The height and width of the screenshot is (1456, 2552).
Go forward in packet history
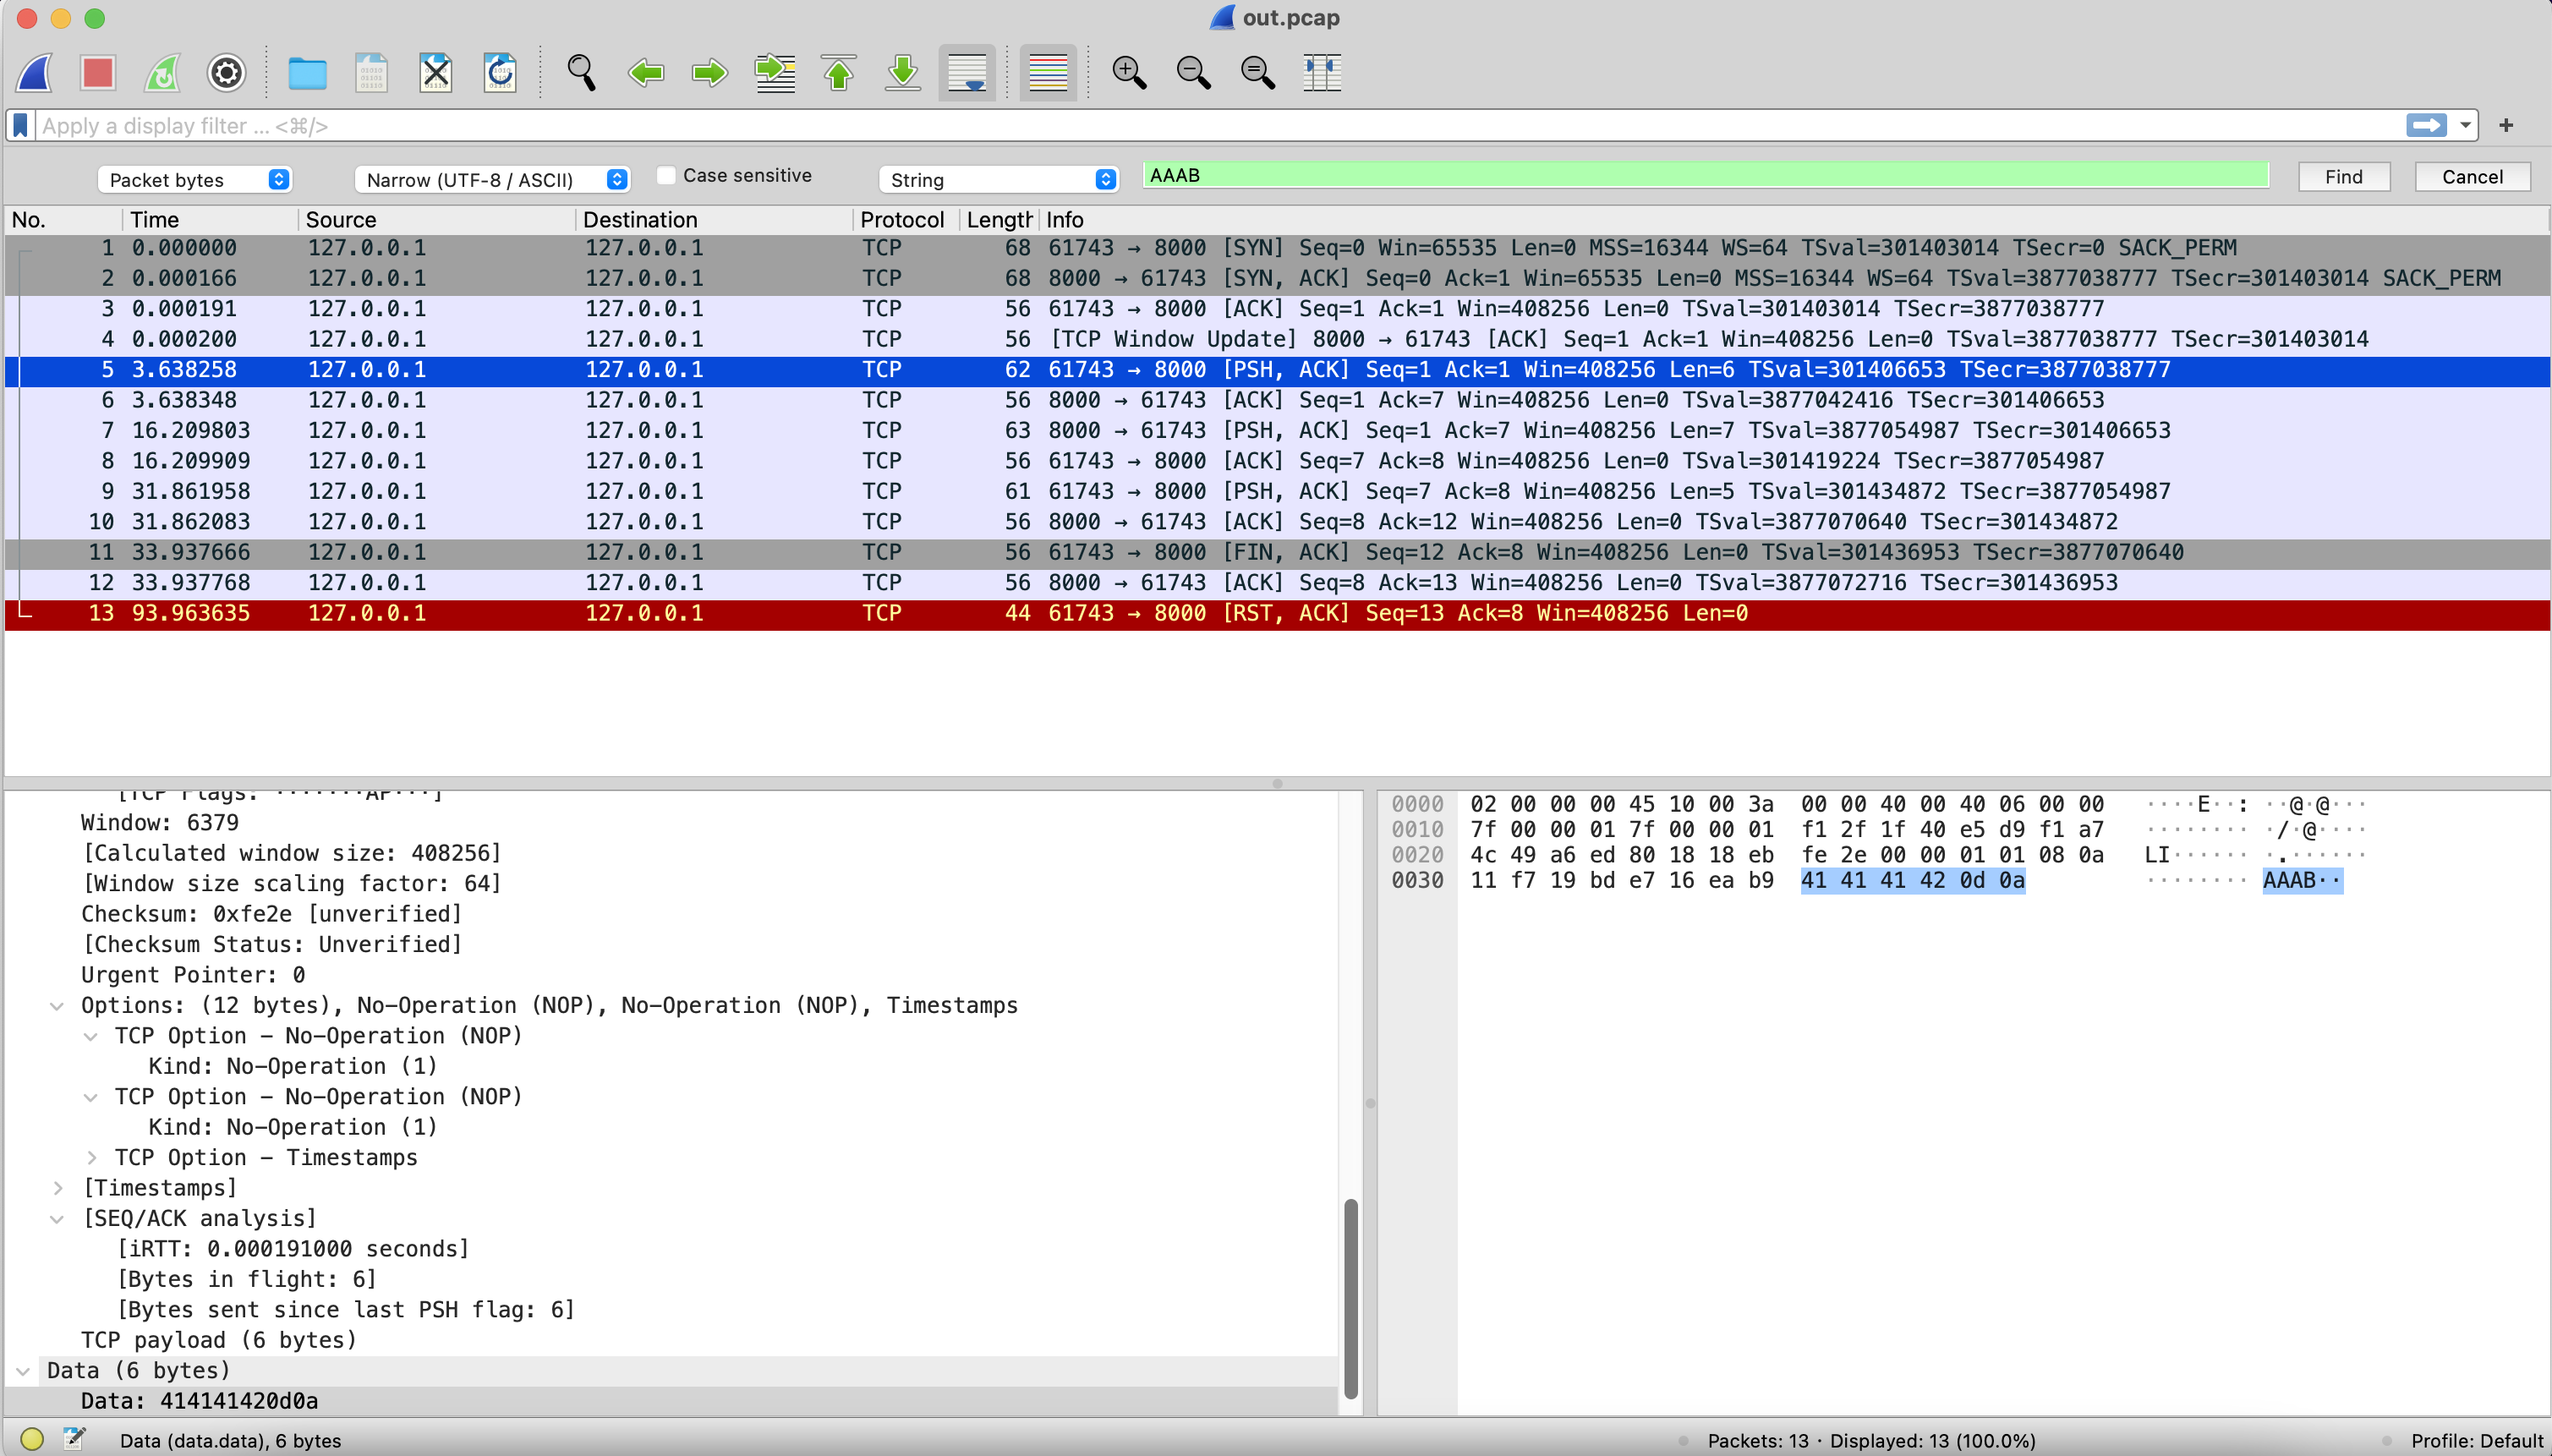pos(710,72)
